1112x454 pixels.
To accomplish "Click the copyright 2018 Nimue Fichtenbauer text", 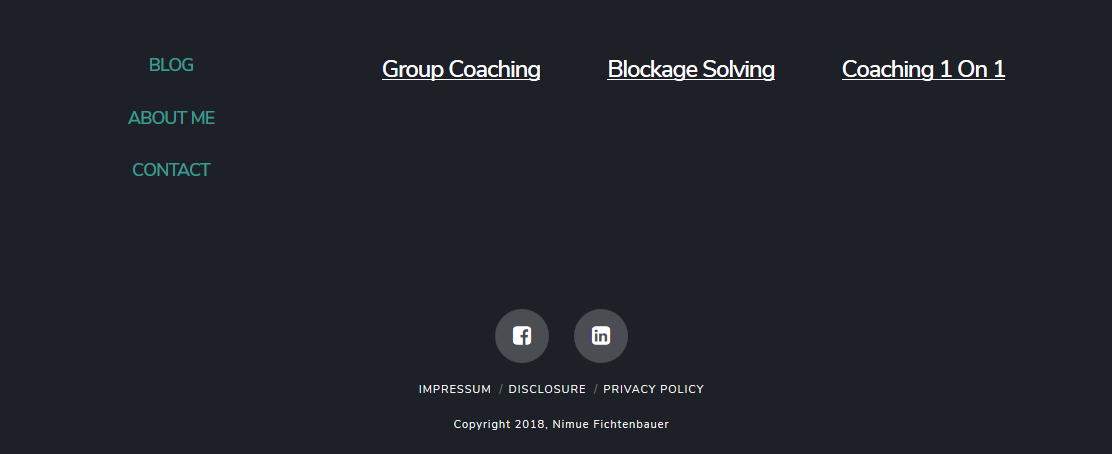I will coord(561,425).
